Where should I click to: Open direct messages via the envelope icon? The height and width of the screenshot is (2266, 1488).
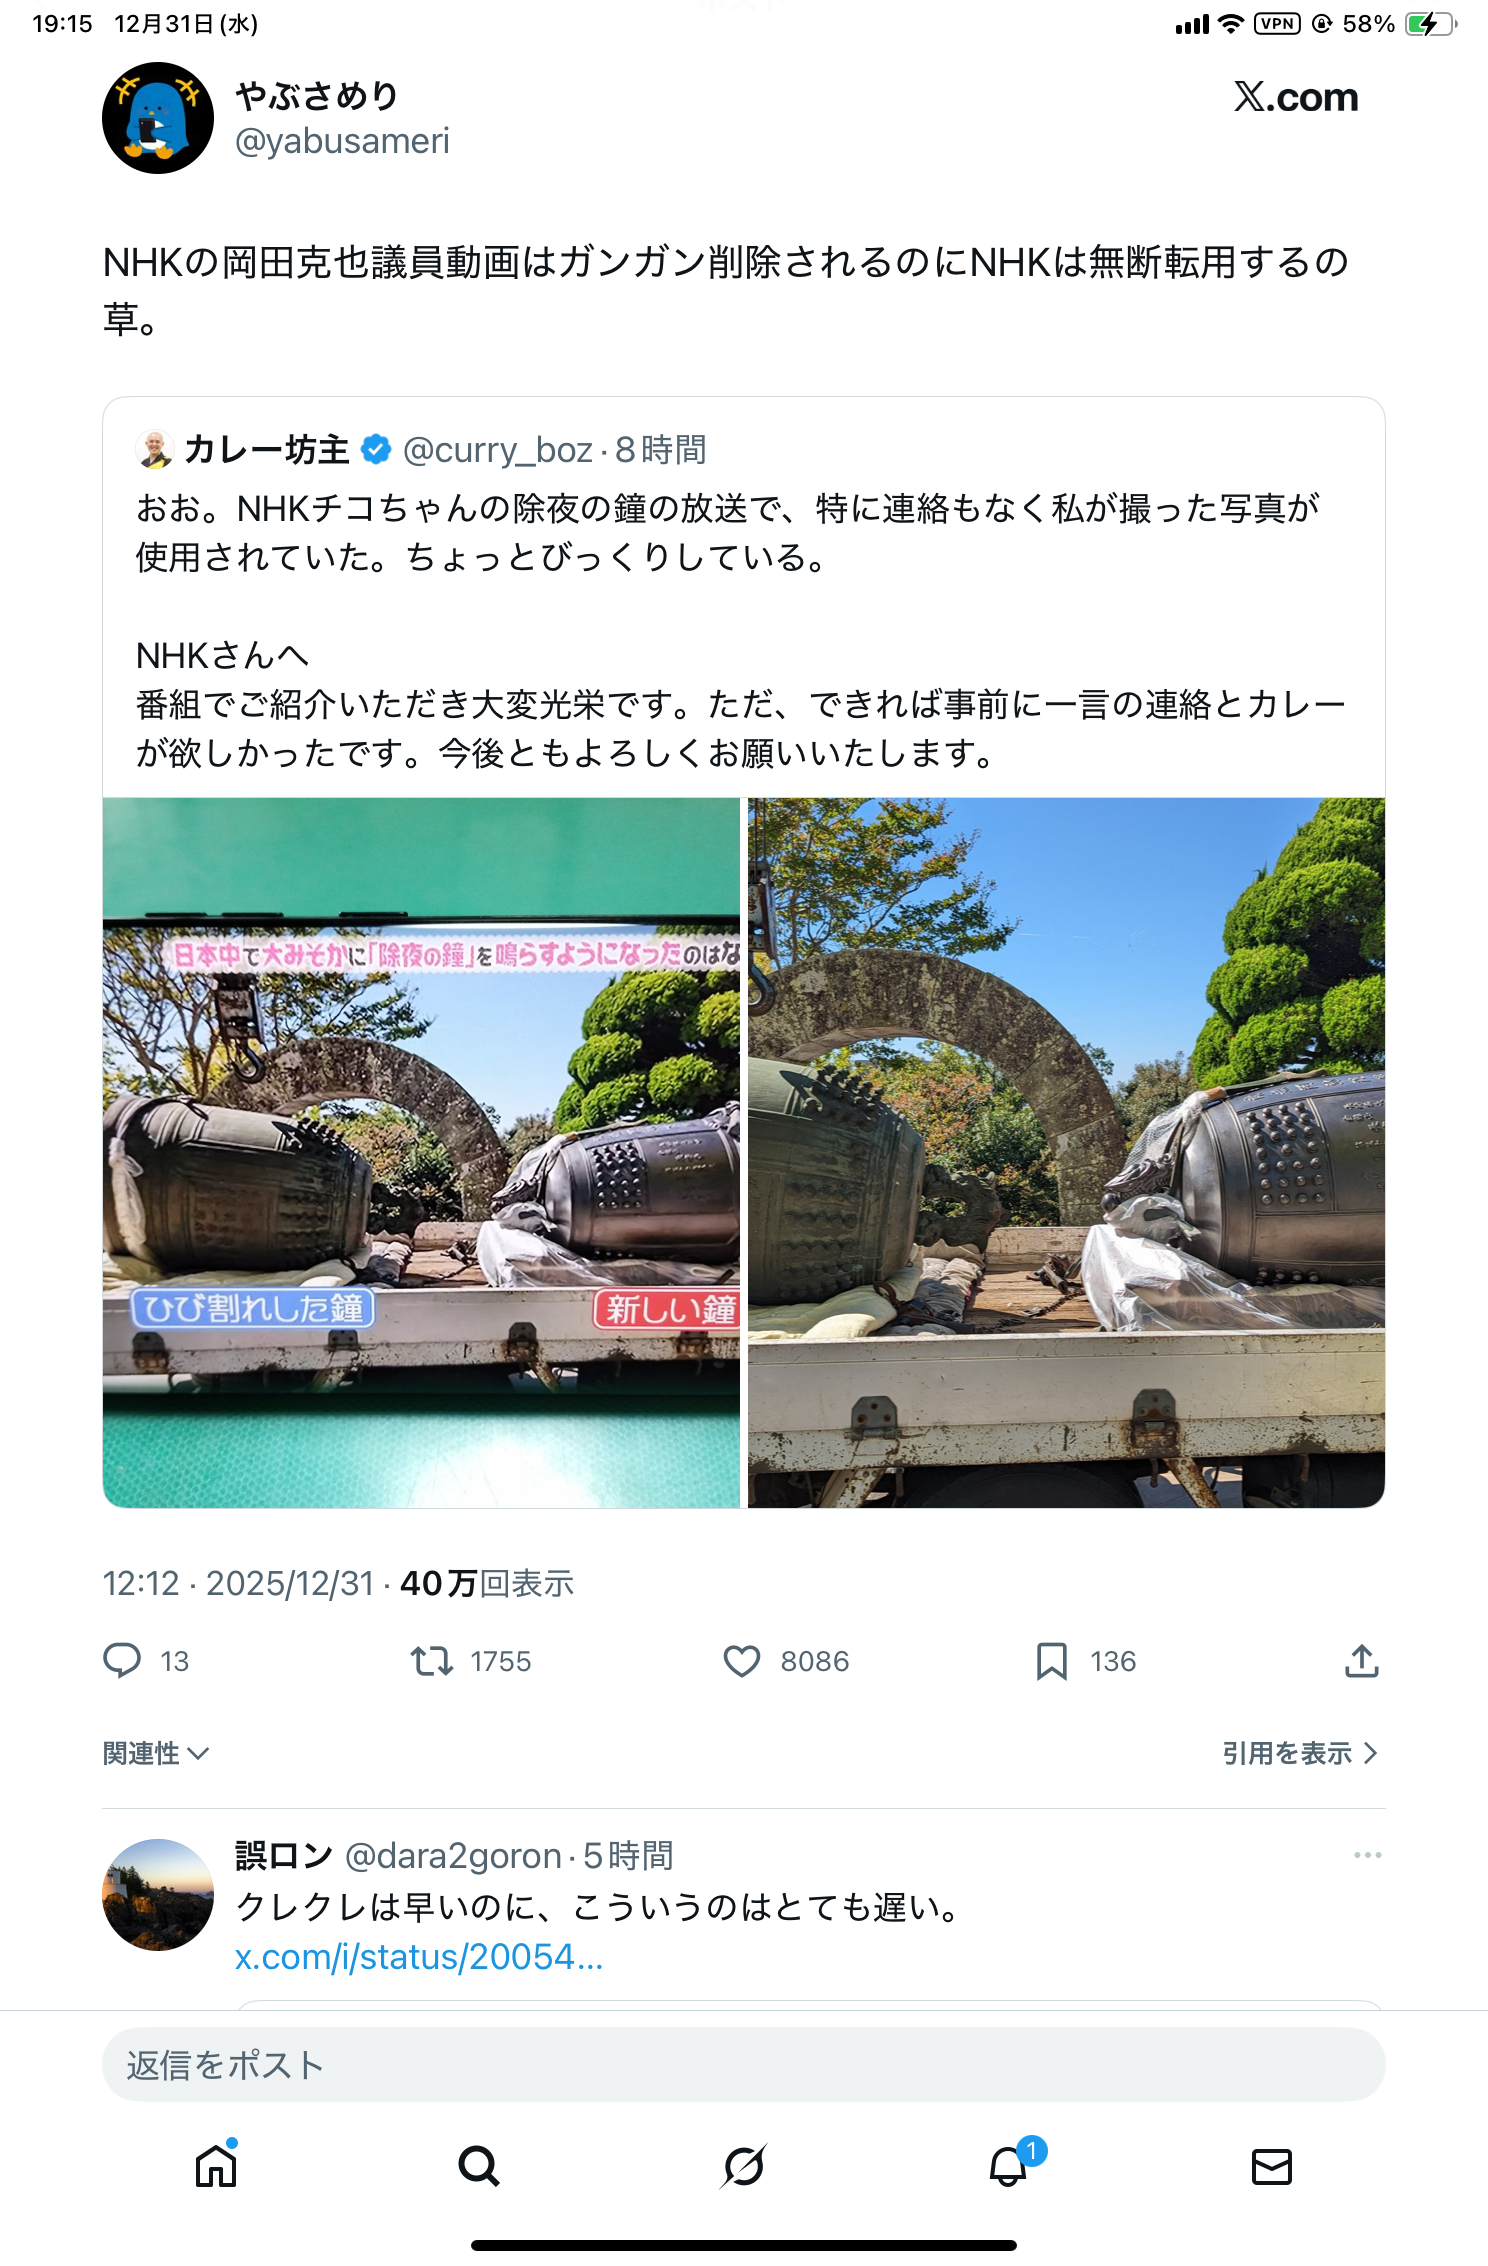coord(1272,2167)
